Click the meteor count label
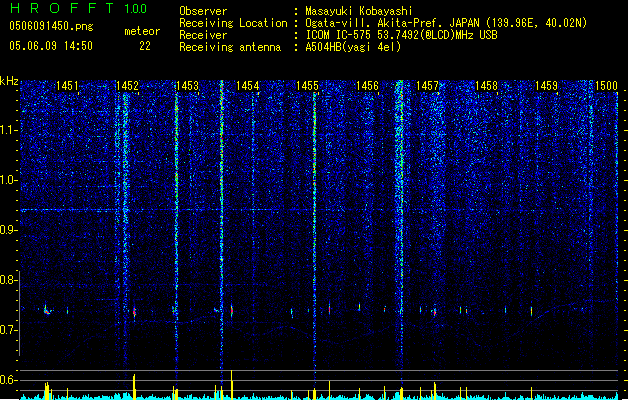This screenshot has height=400, width=629. click(x=142, y=31)
